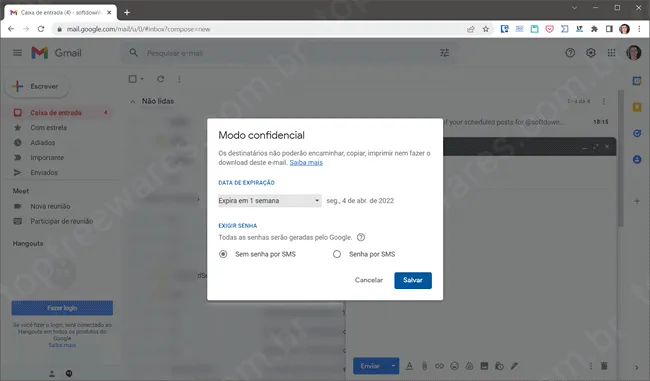Open Keep side panel icon
Viewport: 650px width, 381px height.
[x=637, y=107]
